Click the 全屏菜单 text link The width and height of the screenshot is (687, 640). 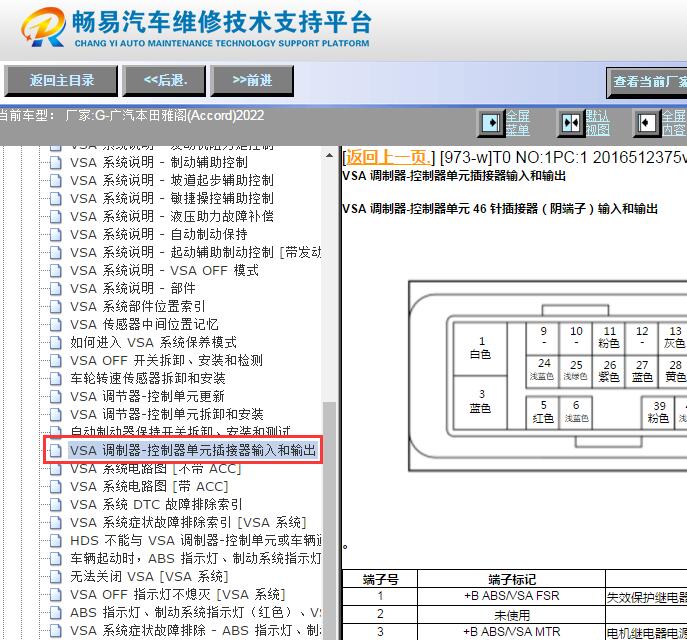(x=517, y=123)
